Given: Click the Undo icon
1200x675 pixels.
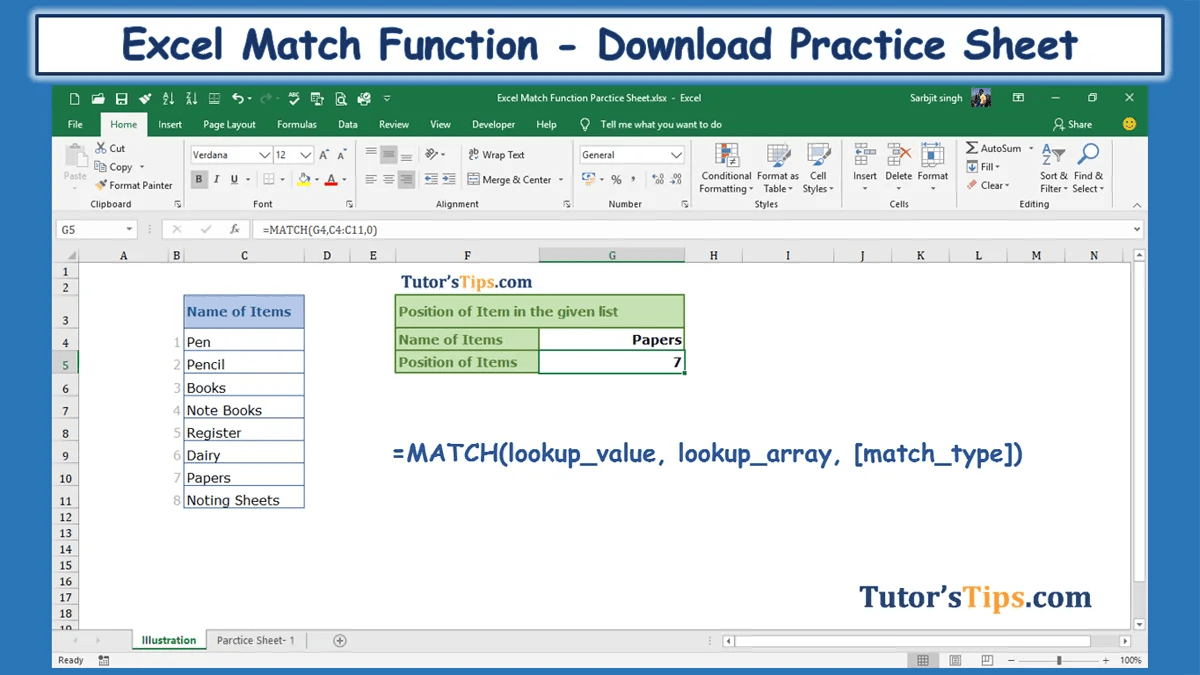Looking at the screenshot, I should (x=237, y=98).
